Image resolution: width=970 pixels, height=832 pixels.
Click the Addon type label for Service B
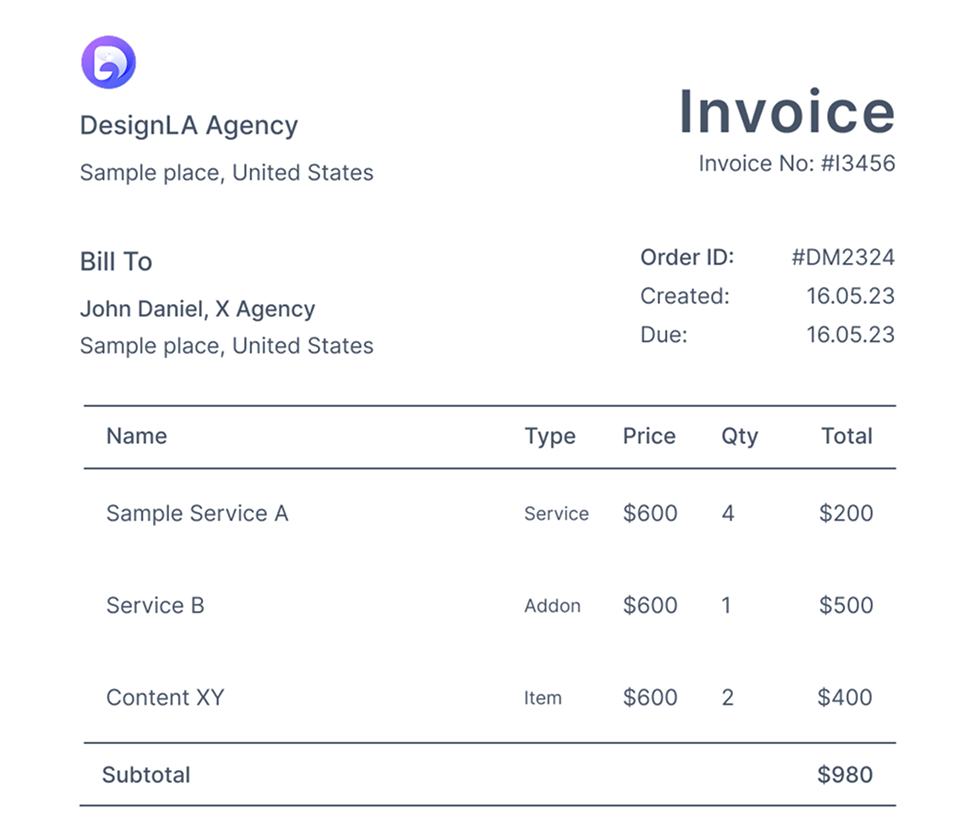[552, 606]
